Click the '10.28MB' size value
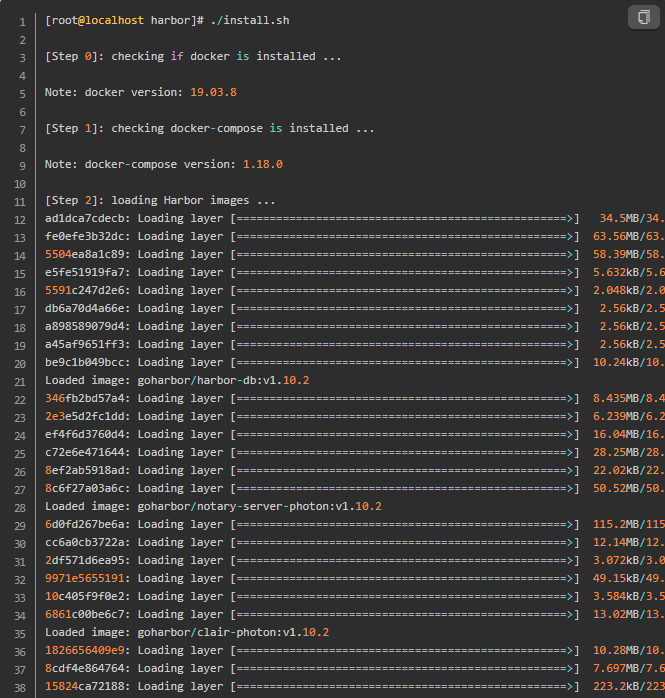 (616, 651)
